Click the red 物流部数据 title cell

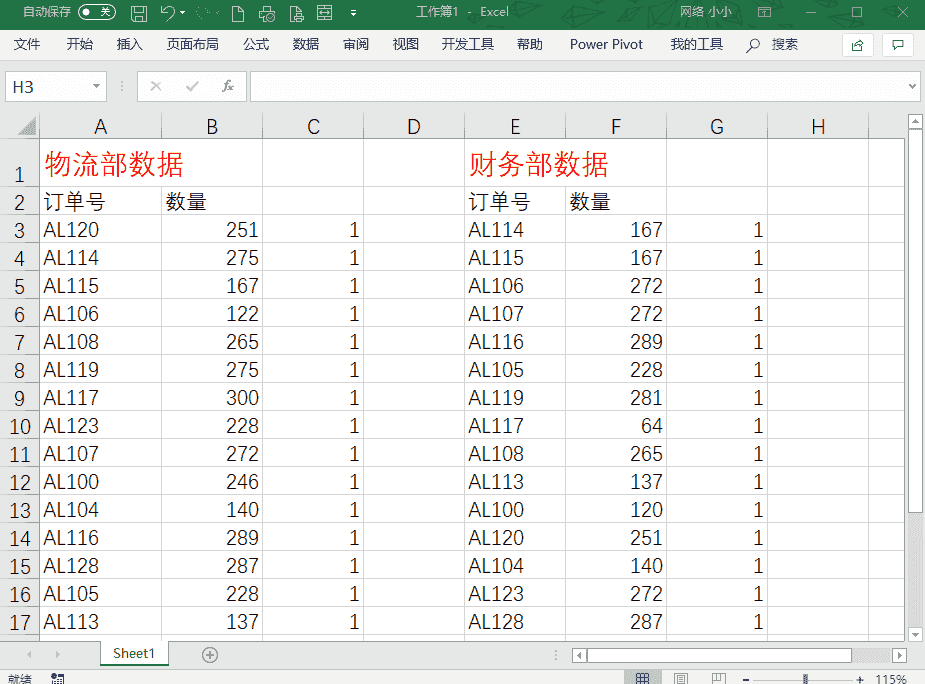tap(113, 163)
